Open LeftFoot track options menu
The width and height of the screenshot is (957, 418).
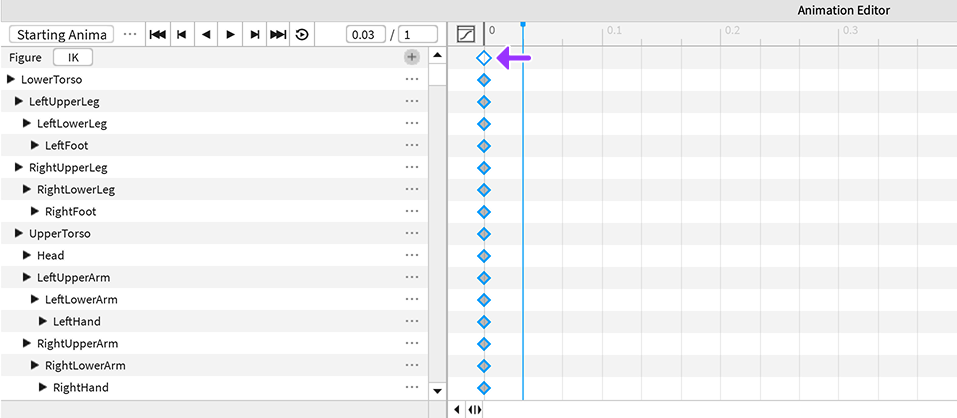412,145
